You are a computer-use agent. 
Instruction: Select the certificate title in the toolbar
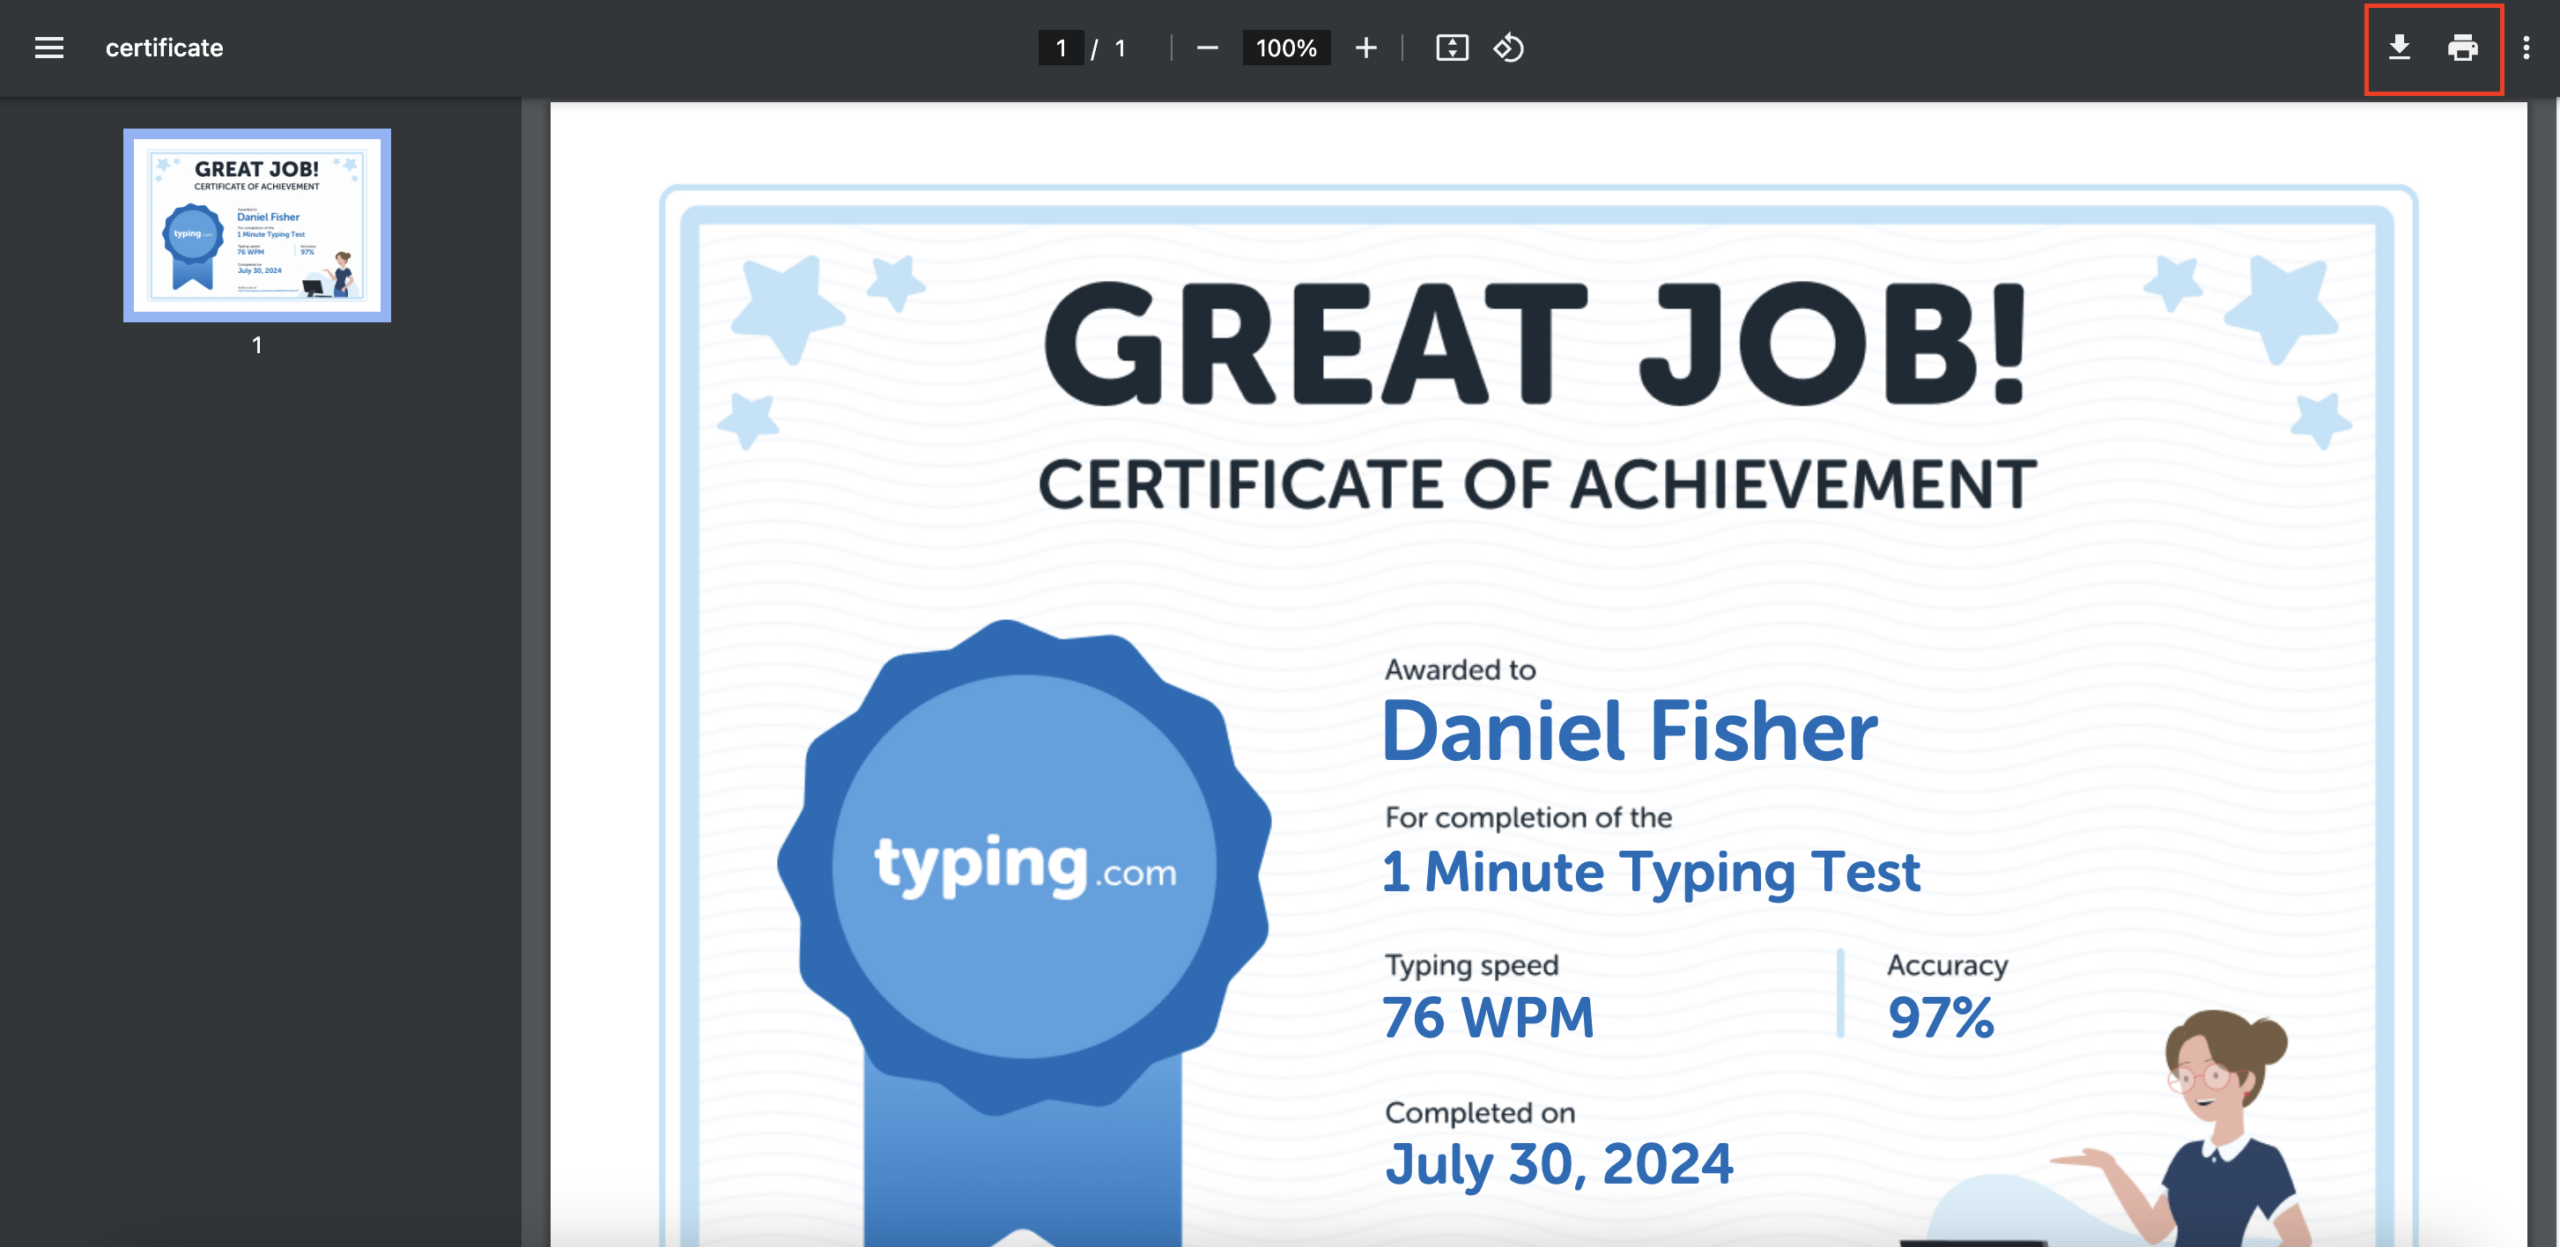click(x=163, y=47)
